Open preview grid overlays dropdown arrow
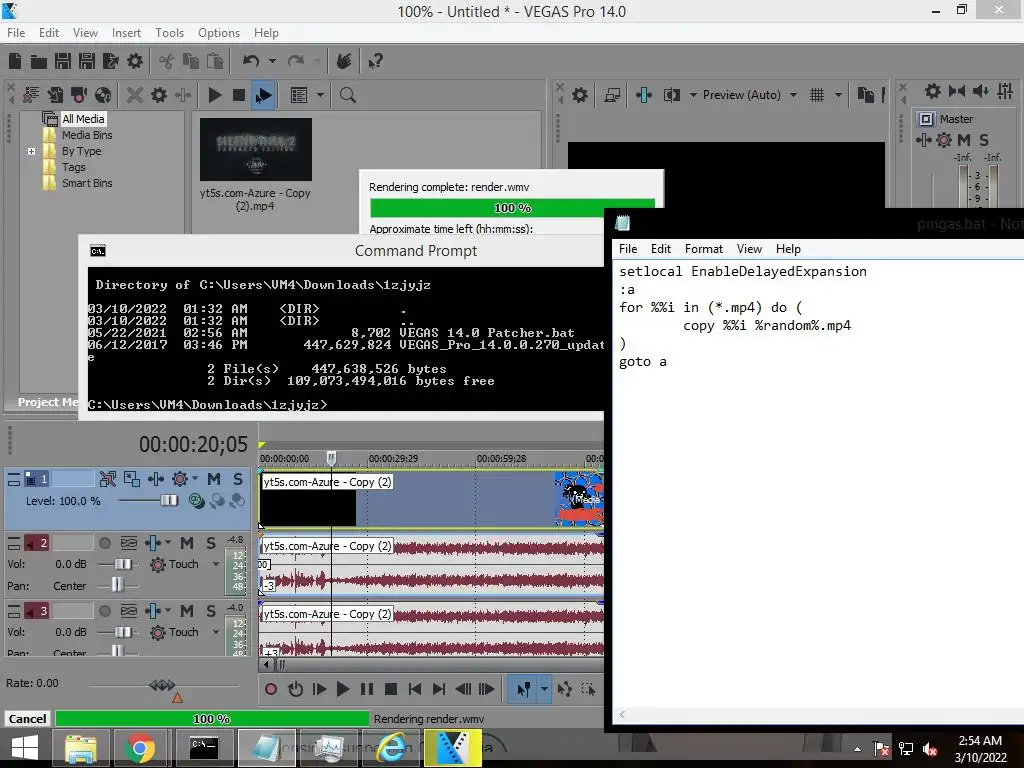1024x768 pixels. 839,95
